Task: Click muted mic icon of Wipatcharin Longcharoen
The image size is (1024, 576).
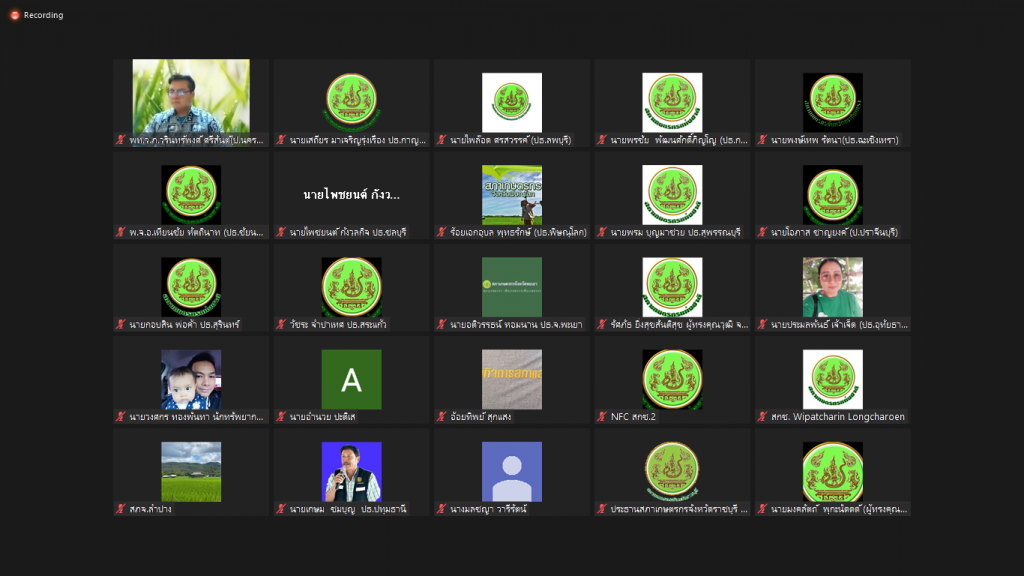Action: pos(762,417)
